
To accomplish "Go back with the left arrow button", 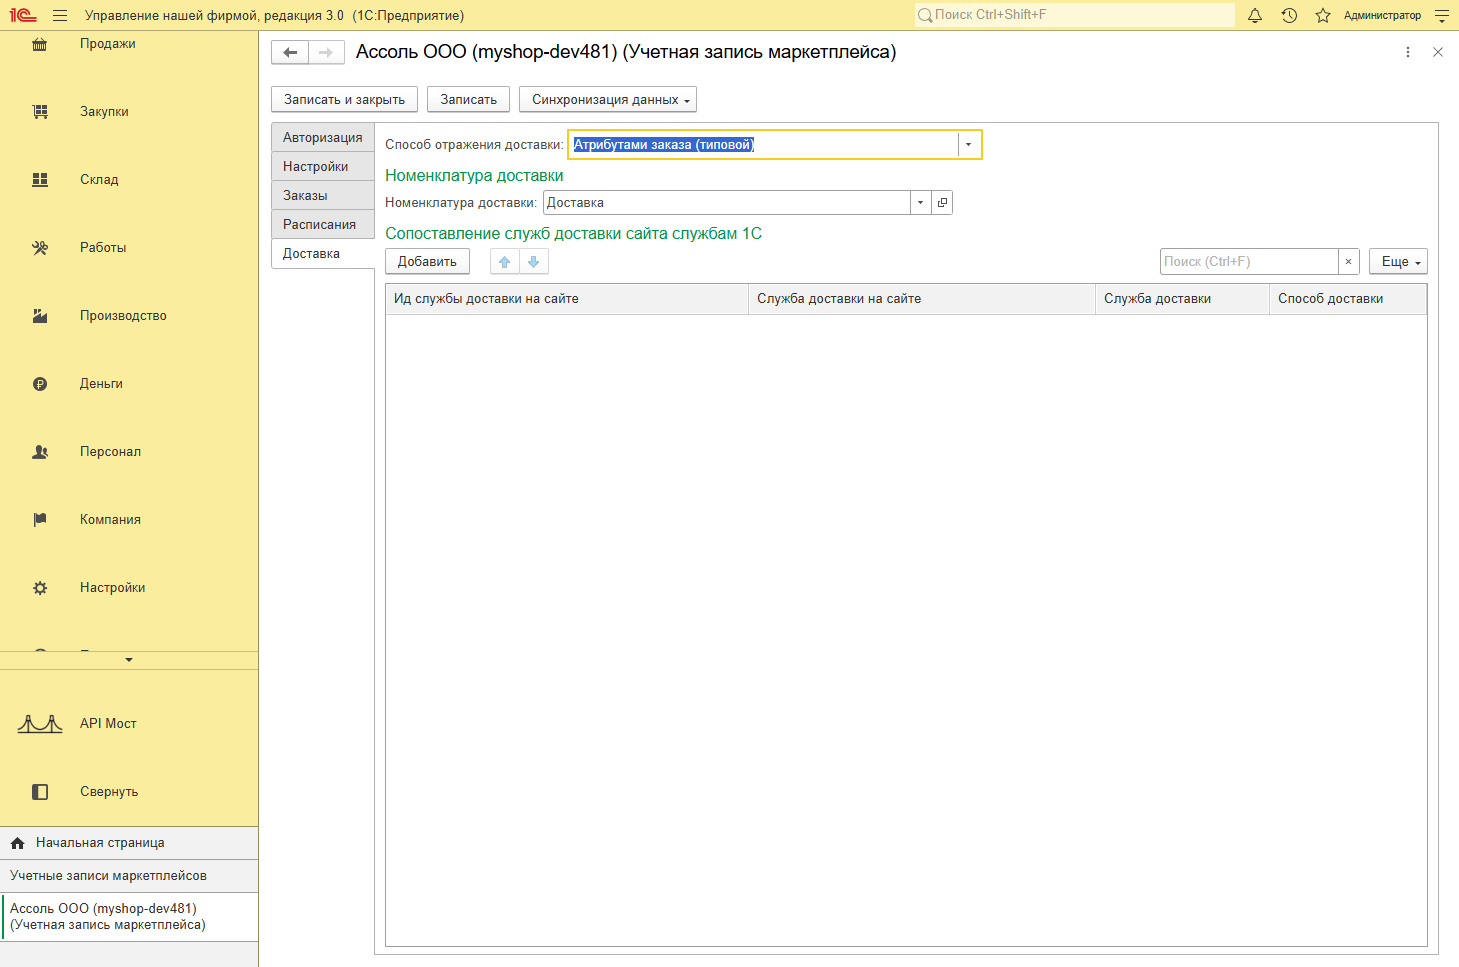I will coord(290,52).
